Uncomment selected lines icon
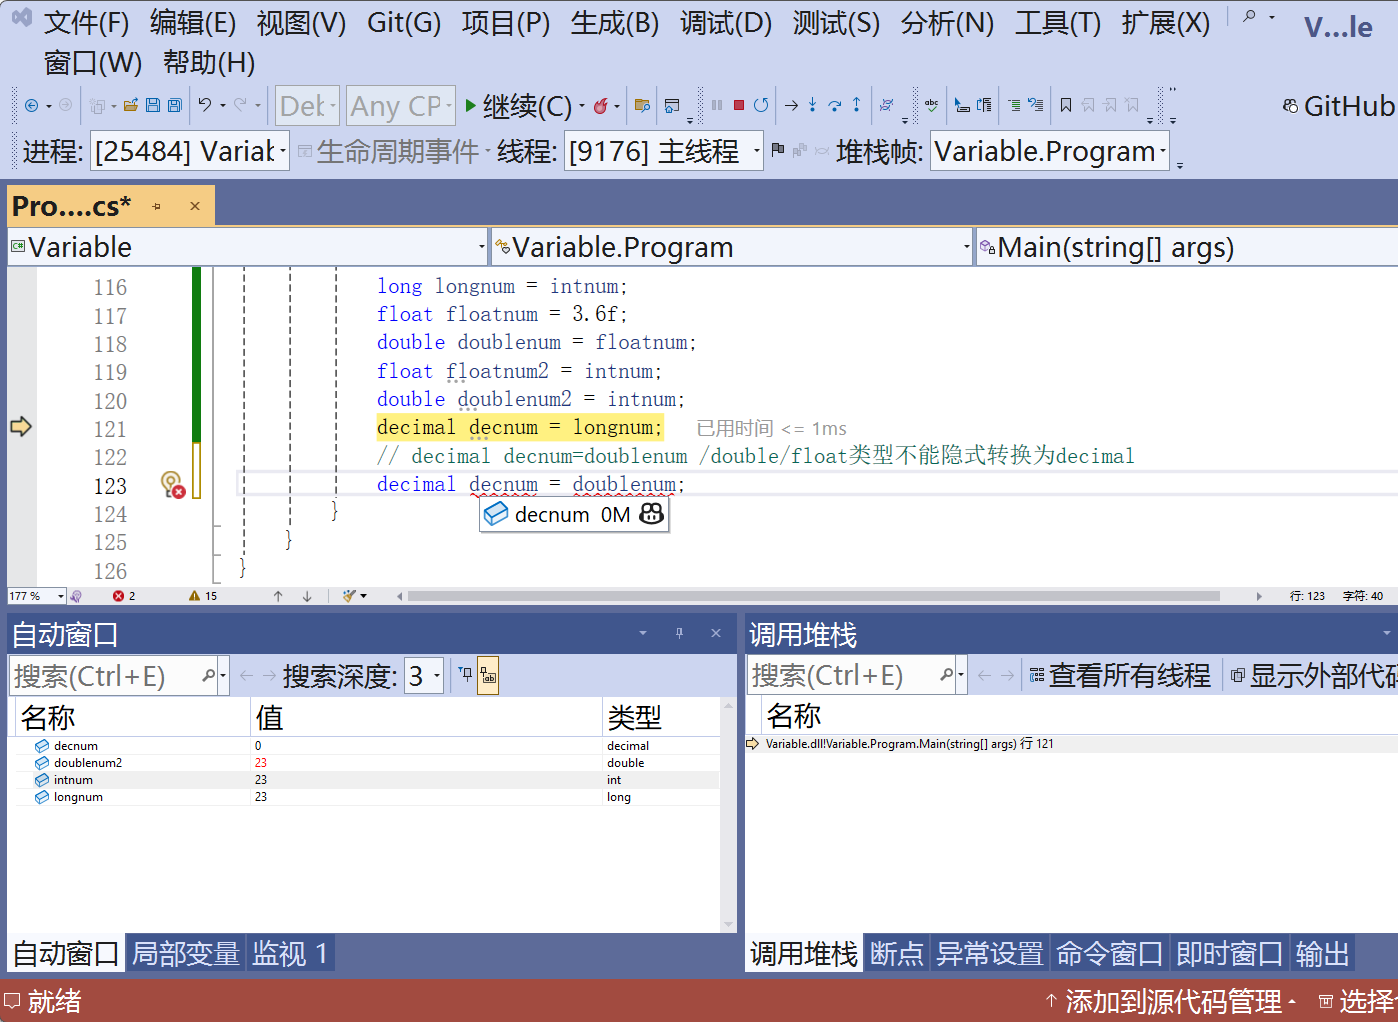Screen dimensions: 1398x1022 (x=1036, y=105)
